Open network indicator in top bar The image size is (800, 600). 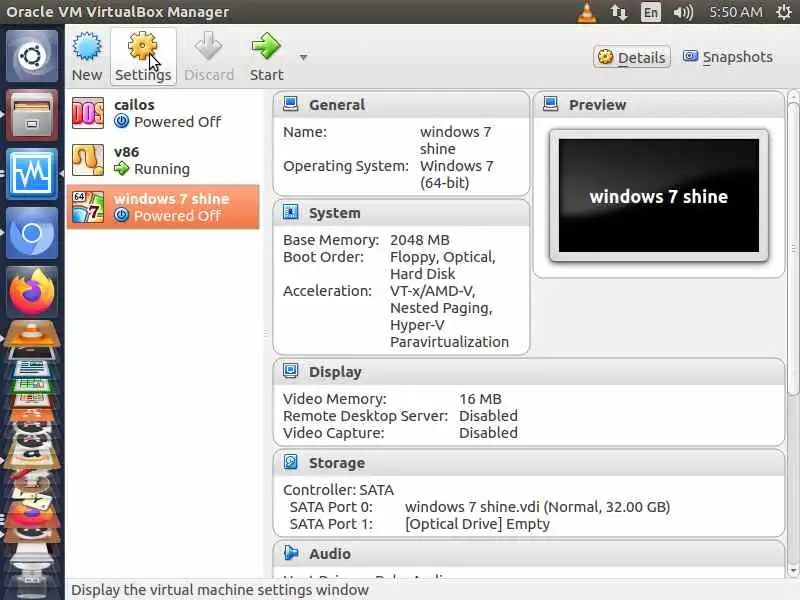coord(618,12)
